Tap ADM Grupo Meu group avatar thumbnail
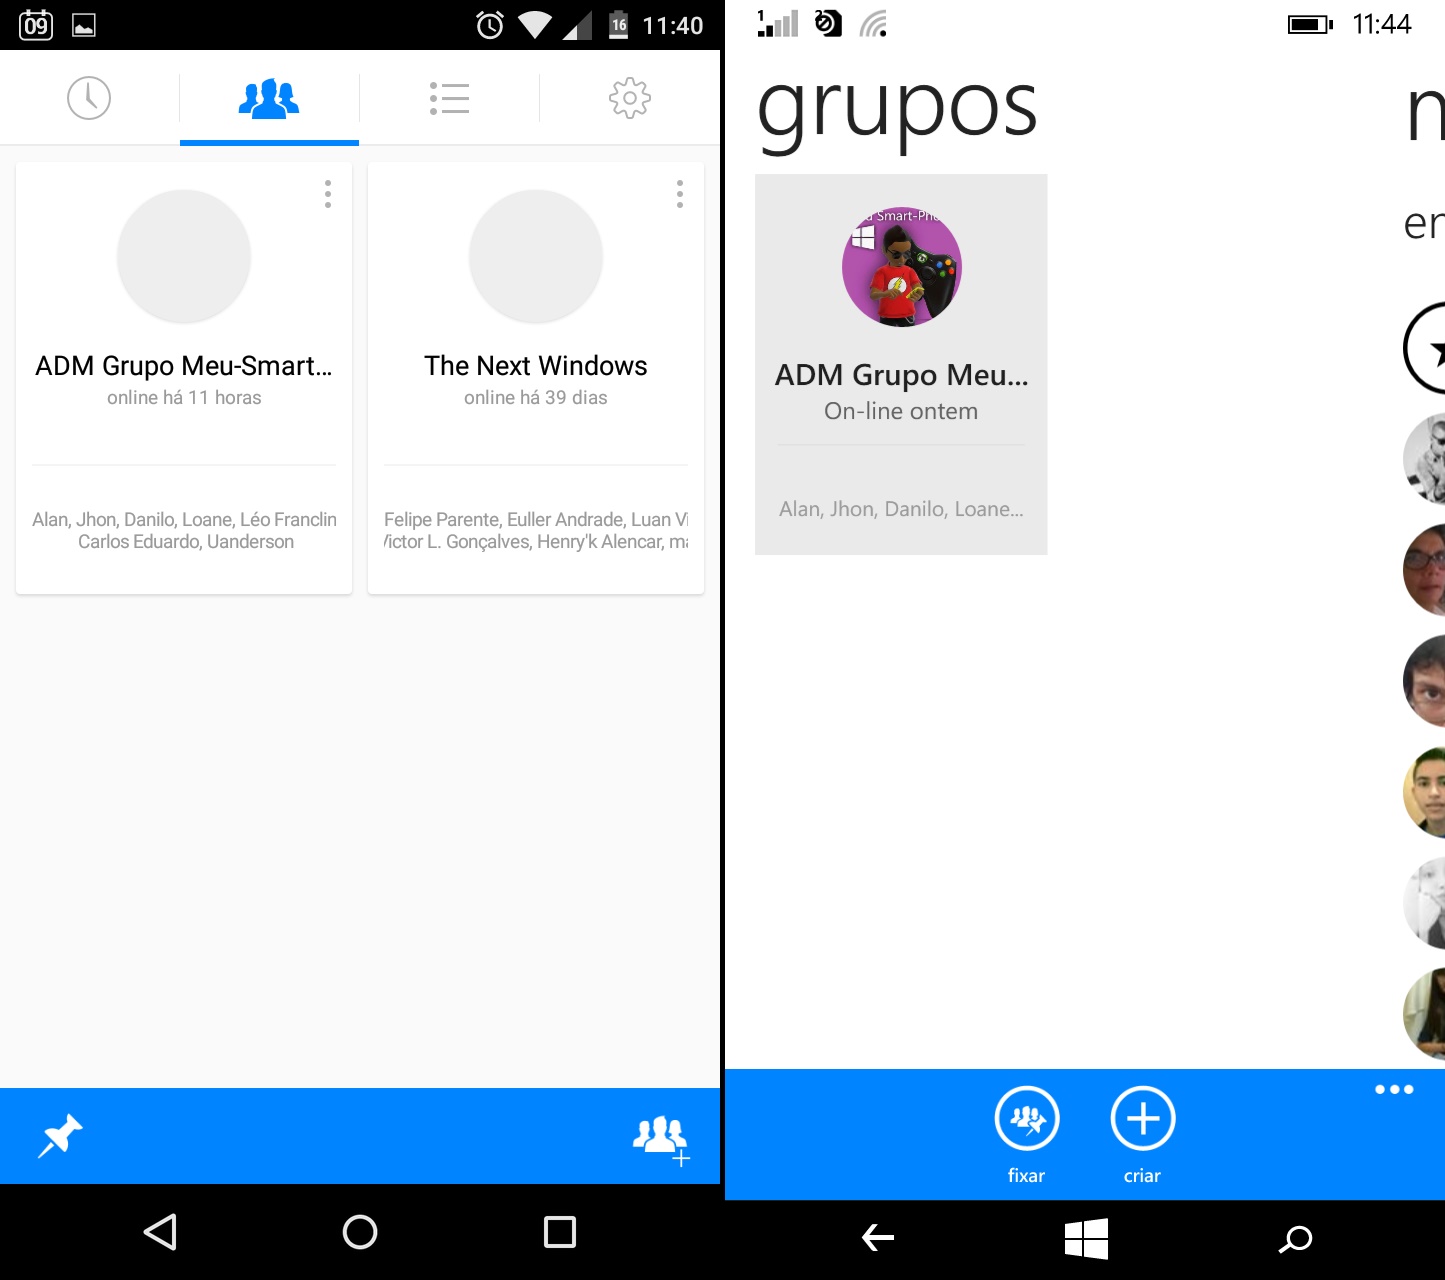The height and width of the screenshot is (1280, 1445). [902, 267]
